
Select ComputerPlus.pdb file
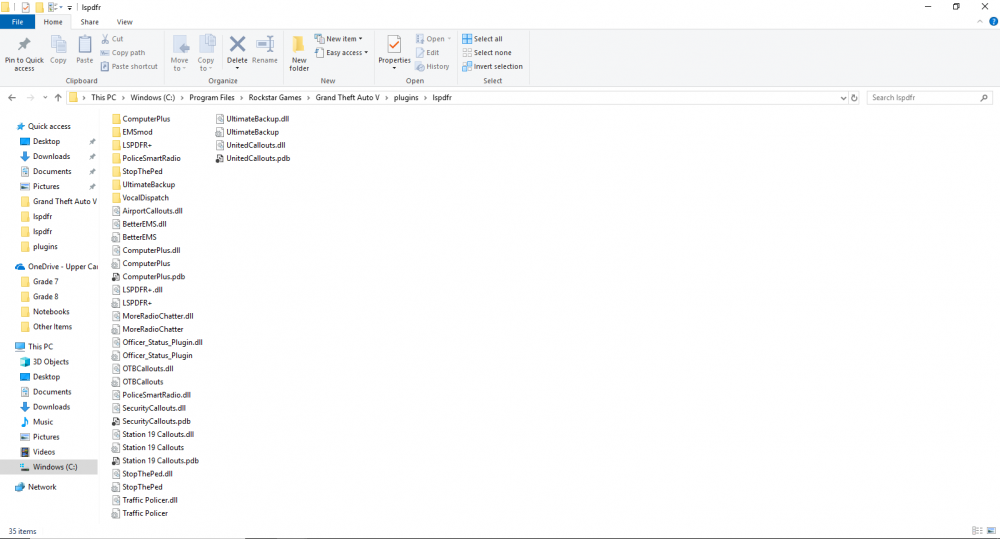153,276
